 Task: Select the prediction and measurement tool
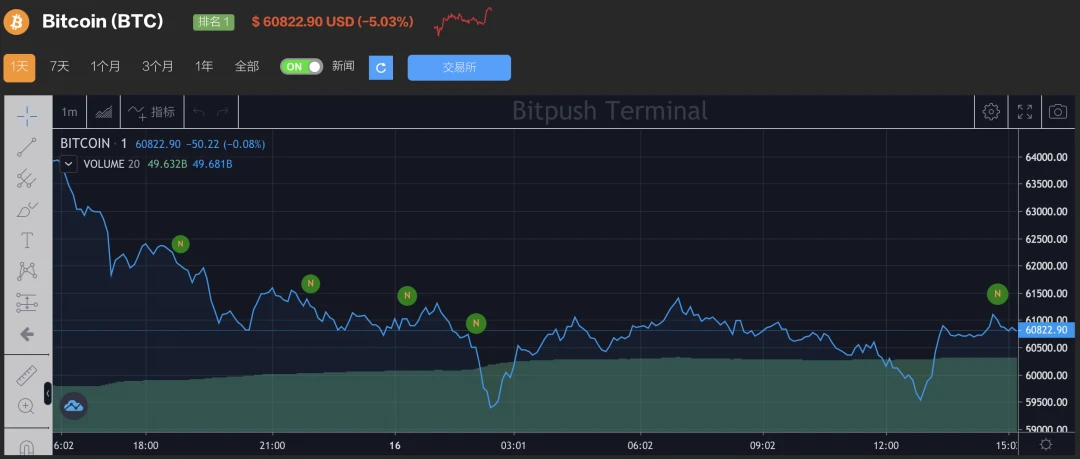click(x=27, y=303)
